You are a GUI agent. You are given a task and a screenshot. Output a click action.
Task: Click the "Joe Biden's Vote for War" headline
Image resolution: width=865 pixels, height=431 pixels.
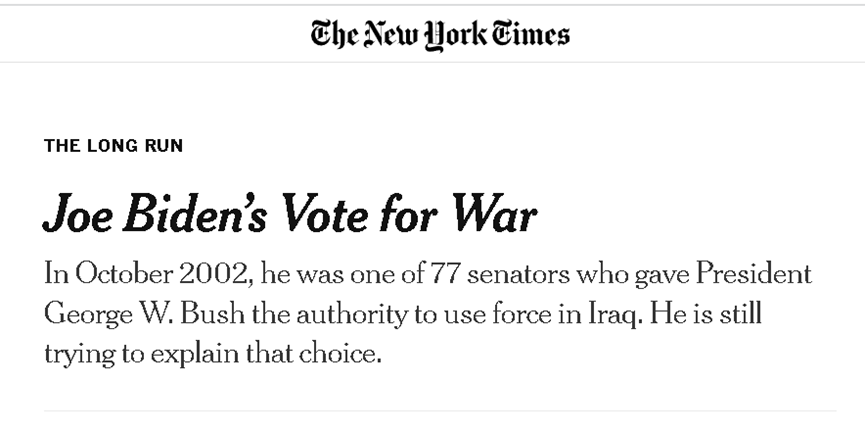(291, 214)
